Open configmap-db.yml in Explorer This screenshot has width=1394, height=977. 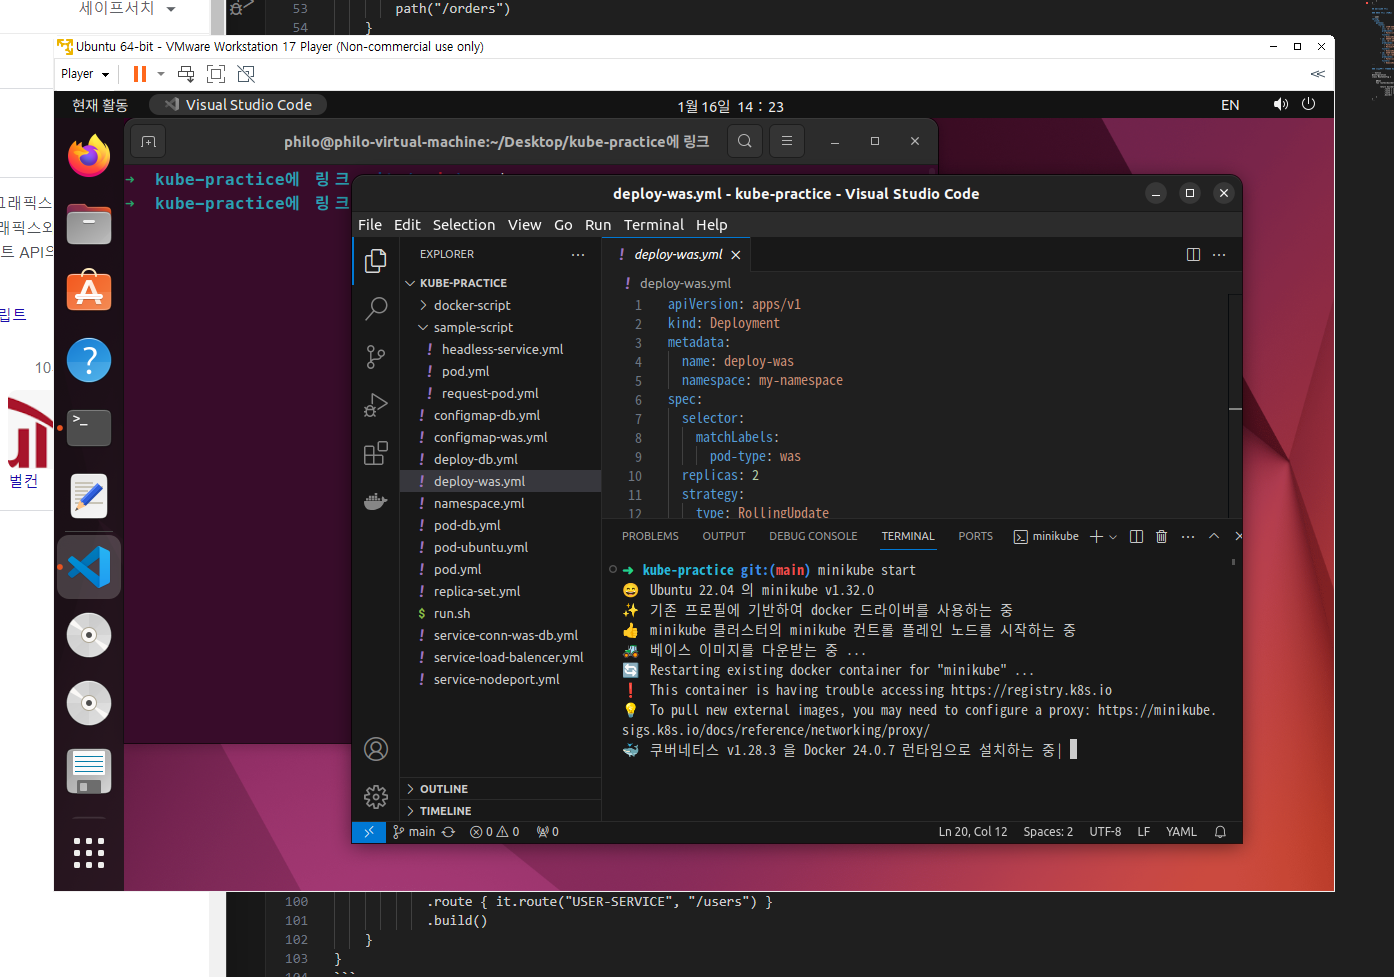coord(500,415)
